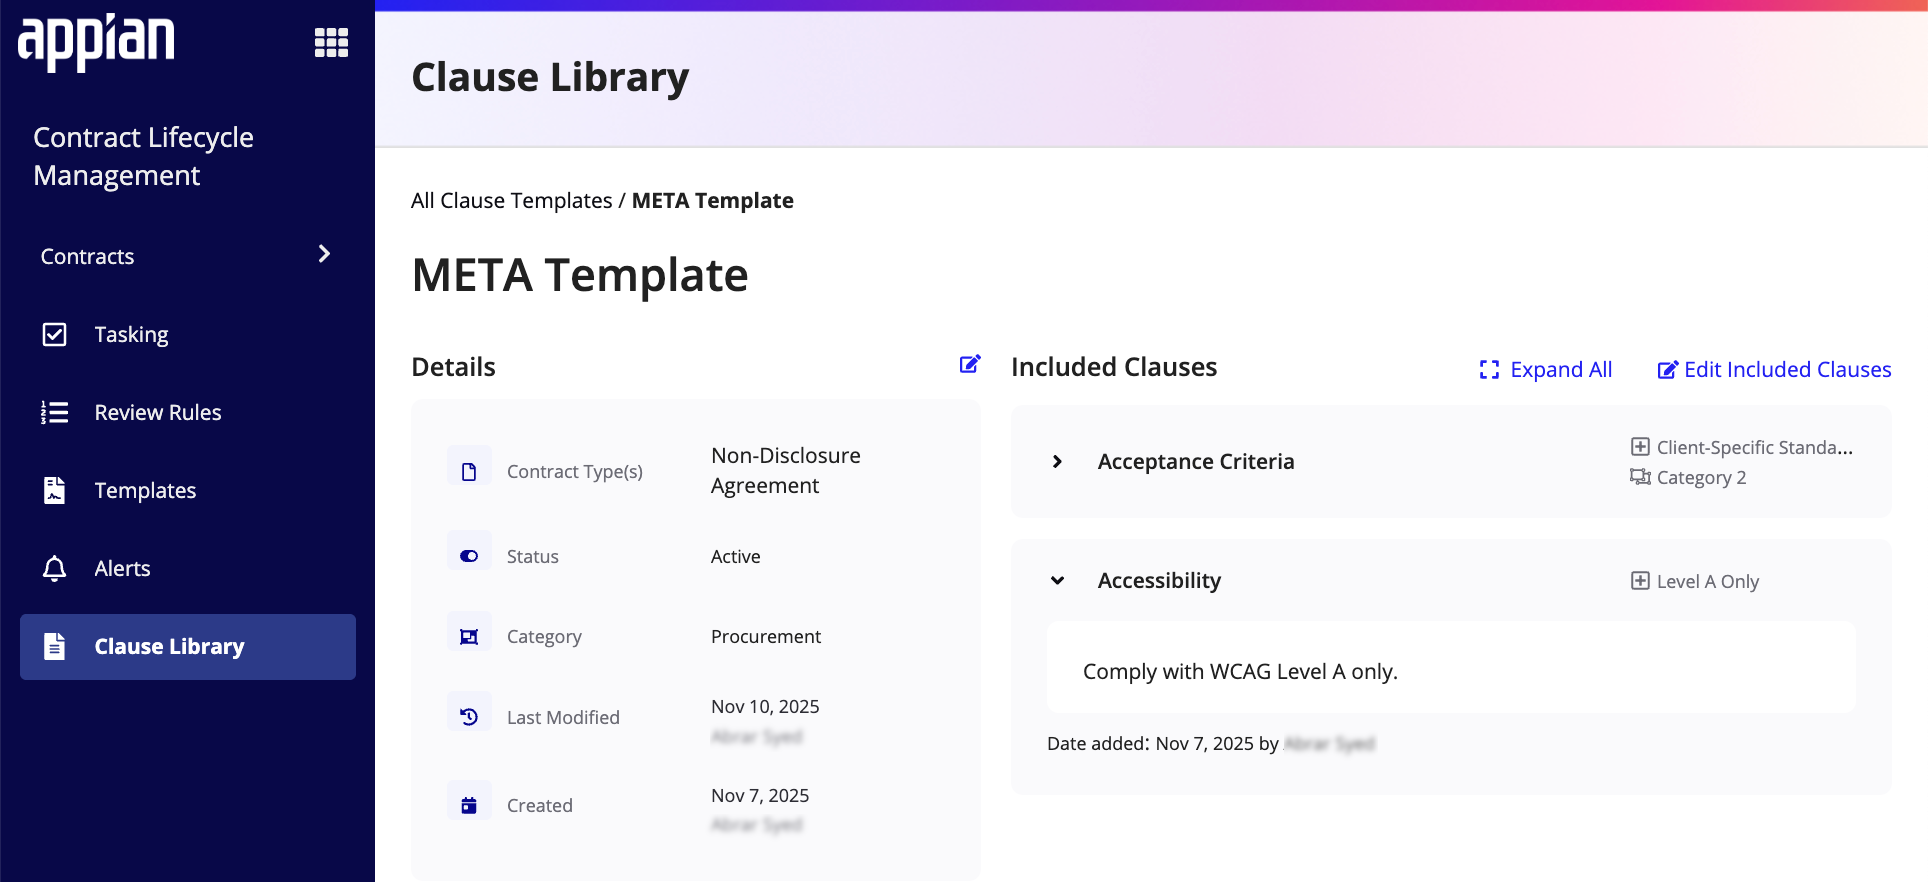Click the 'META Template' breadcrumb text
Viewport: 1928px width, 882px height.
(713, 200)
